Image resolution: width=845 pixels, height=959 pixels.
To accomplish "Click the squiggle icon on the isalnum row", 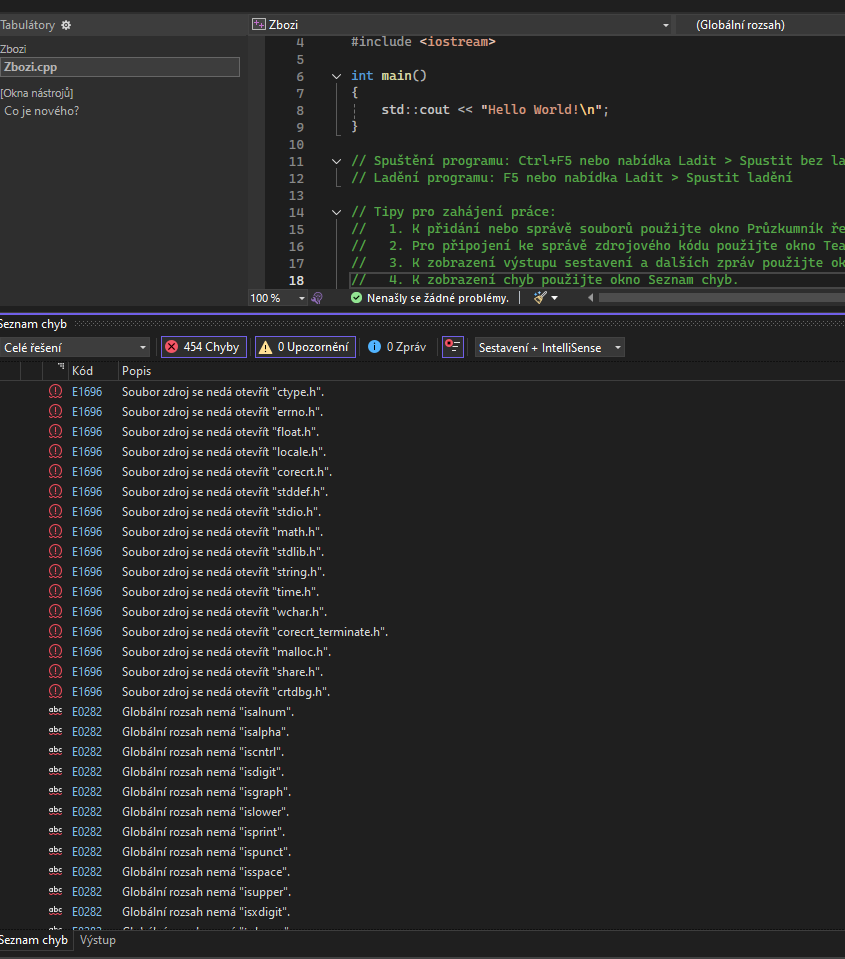I will tap(55, 712).
